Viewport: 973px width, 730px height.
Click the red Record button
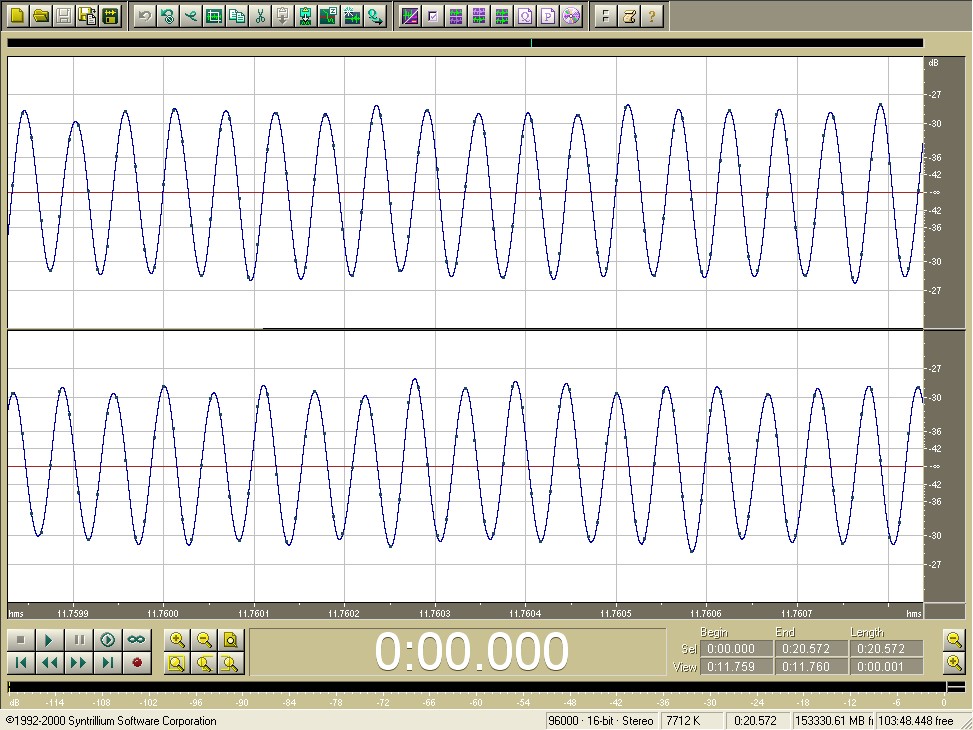pyautogui.click(x=137, y=662)
